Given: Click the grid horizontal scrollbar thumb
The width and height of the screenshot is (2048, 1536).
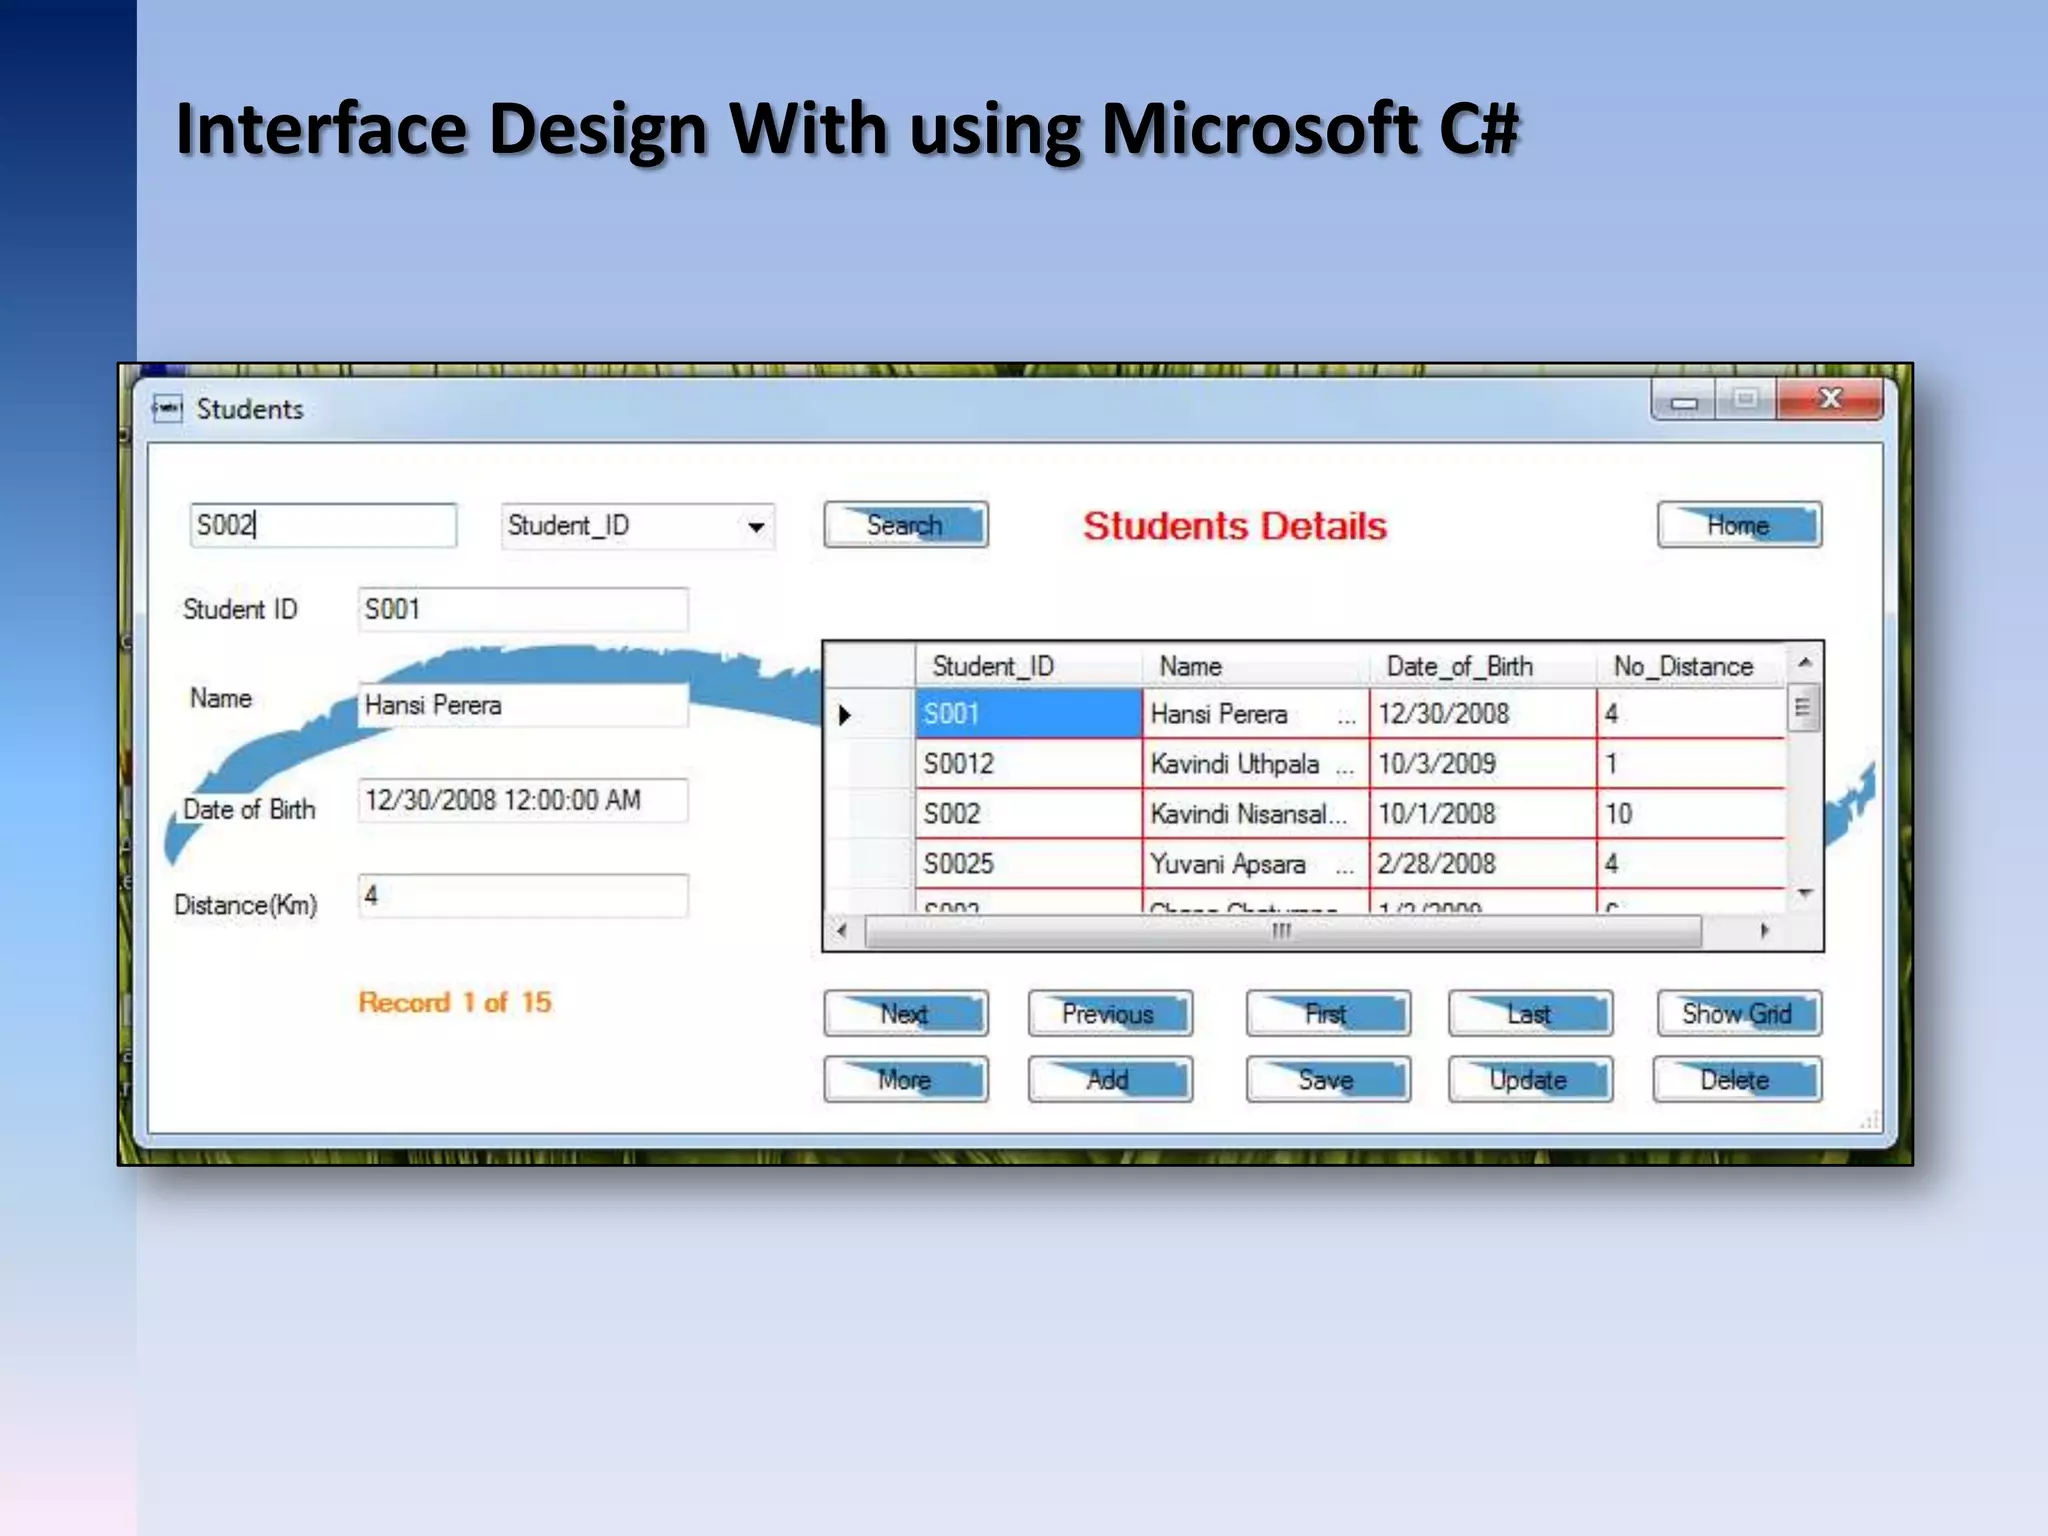Looking at the screenshot, I should pyautogui.click(x=1283, y=931).
